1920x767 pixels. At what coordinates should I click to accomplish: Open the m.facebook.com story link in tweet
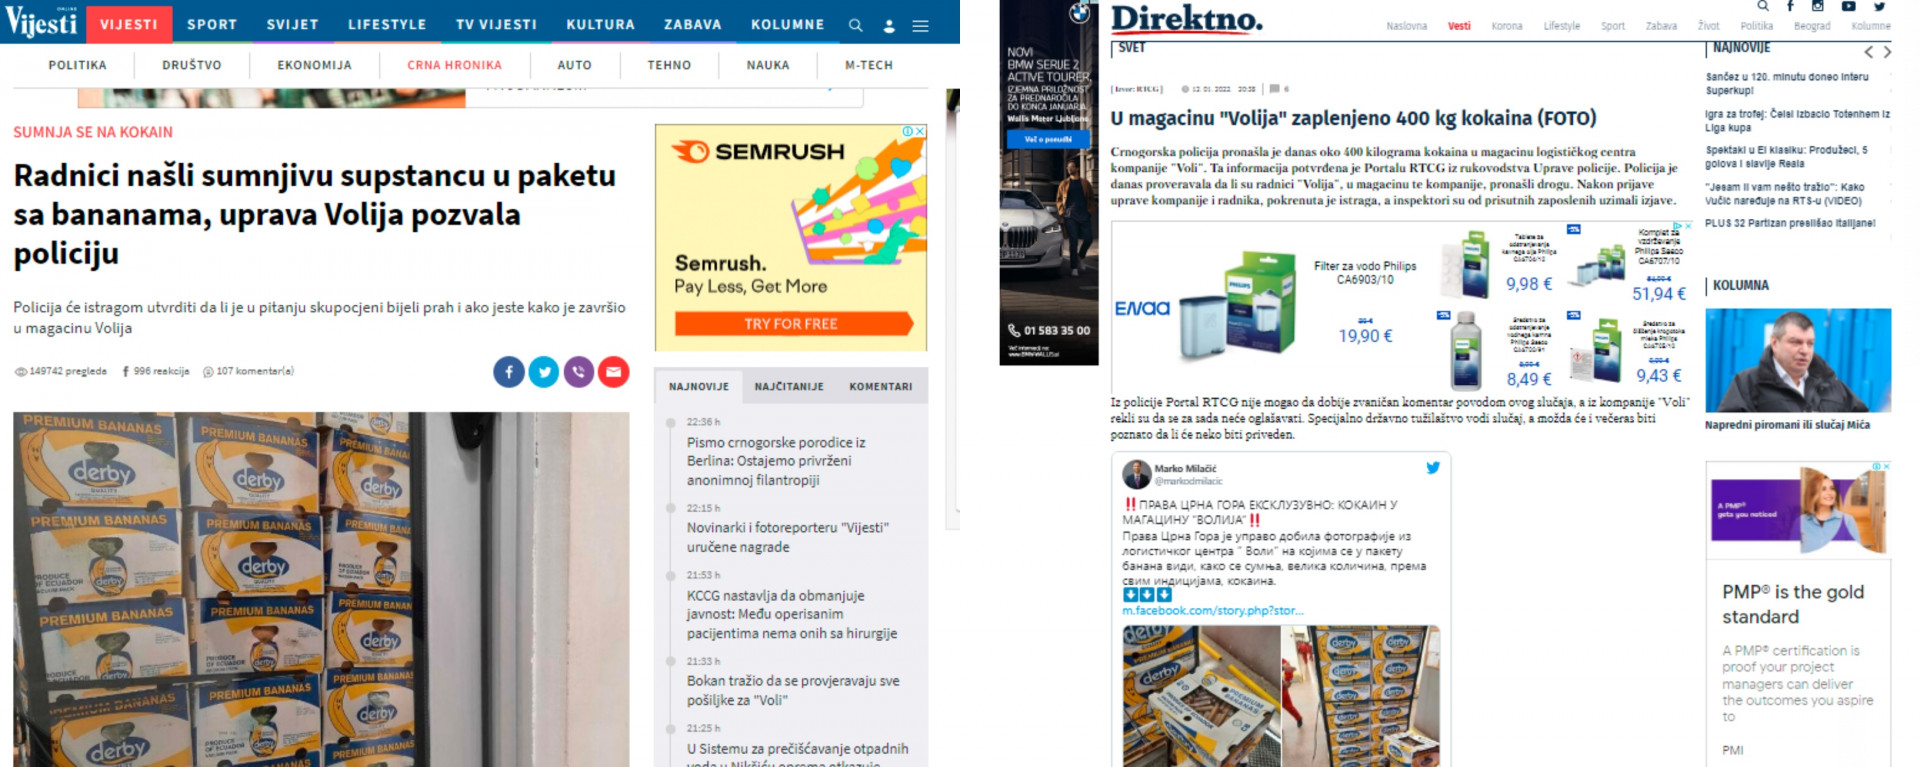point(1212,611)
